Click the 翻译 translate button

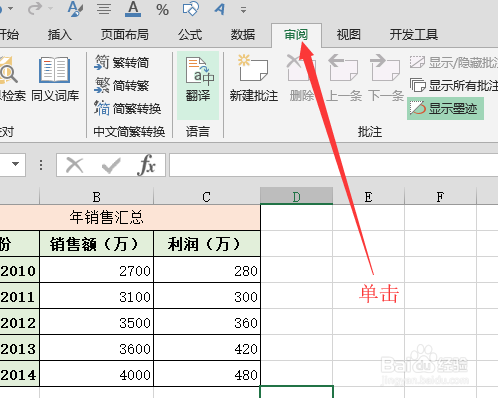[x=198, y=85]
